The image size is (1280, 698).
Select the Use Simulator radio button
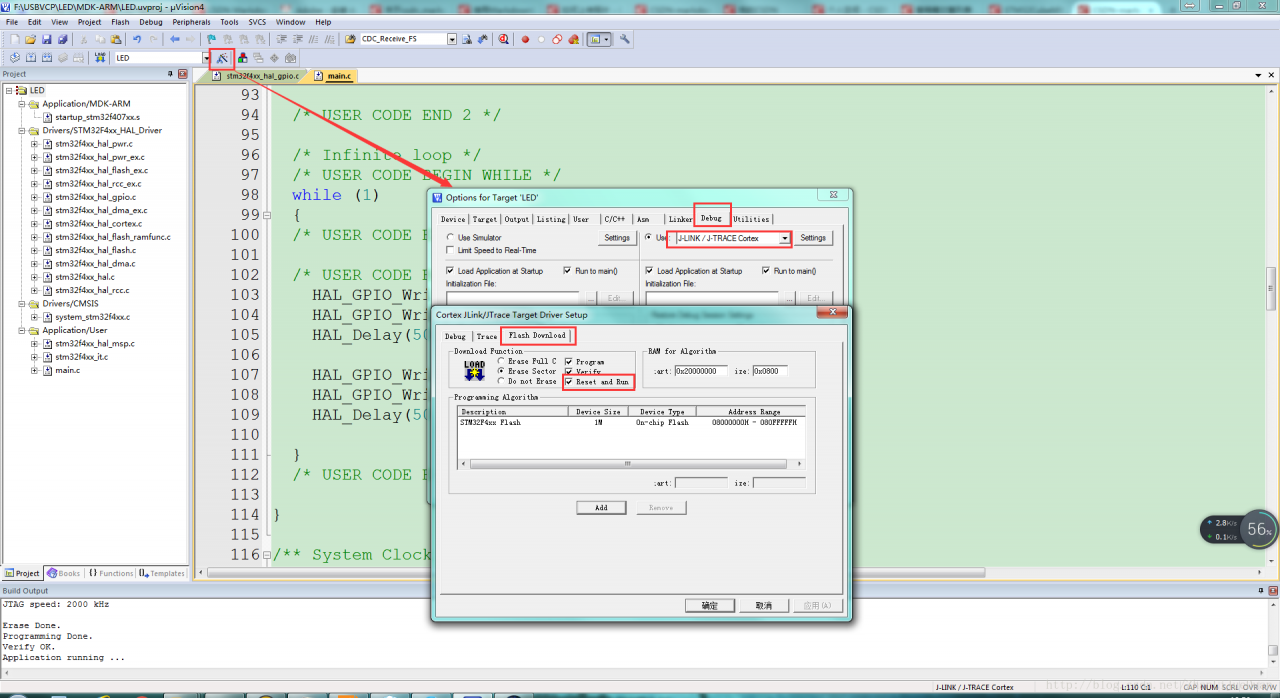pyautogui.click(x=450, y=238)
